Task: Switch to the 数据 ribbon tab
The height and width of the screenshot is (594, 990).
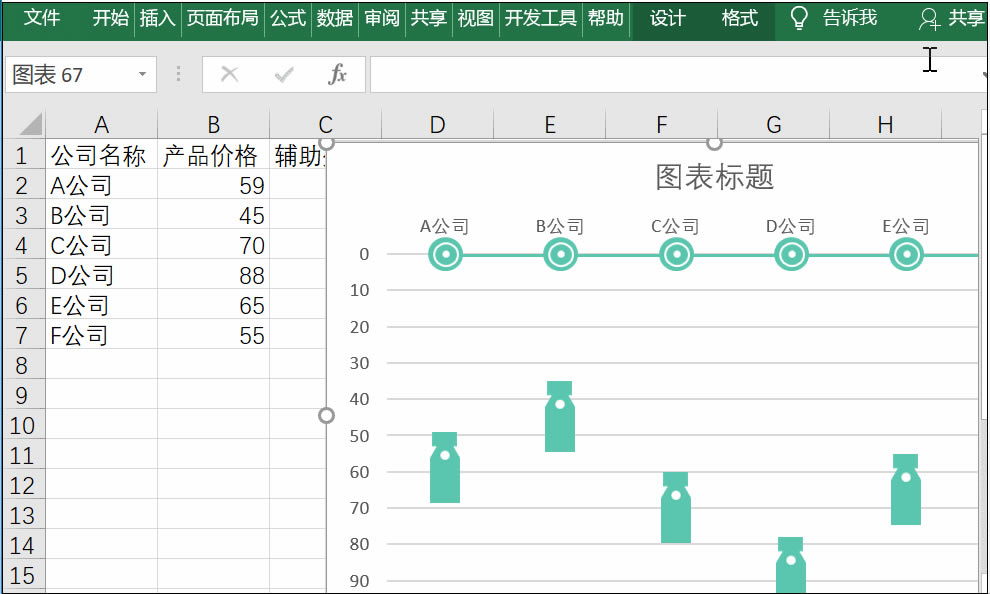Action: (334, 17)
